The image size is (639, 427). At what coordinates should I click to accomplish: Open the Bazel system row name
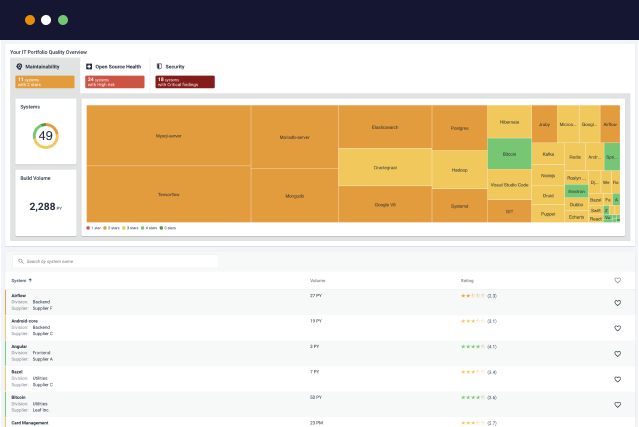(x=17, y=372)
